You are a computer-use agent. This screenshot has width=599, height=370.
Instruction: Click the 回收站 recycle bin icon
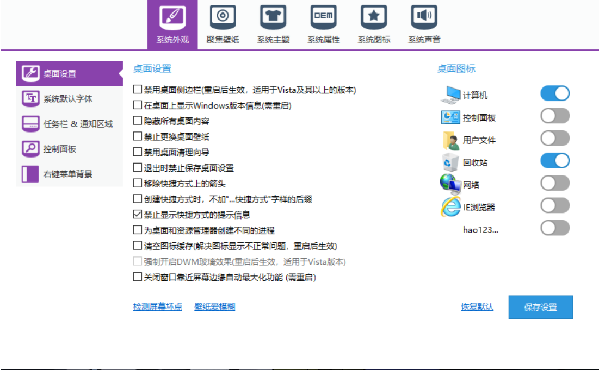(x=450, y=162)
